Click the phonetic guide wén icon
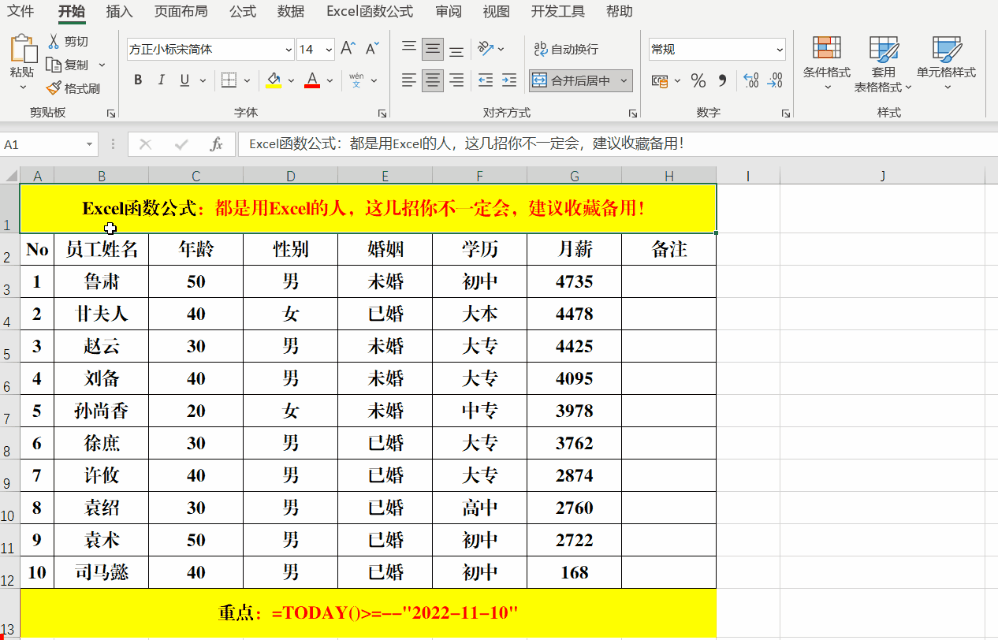Viewport: 998px width, 640px height. (x=356, y=80)
